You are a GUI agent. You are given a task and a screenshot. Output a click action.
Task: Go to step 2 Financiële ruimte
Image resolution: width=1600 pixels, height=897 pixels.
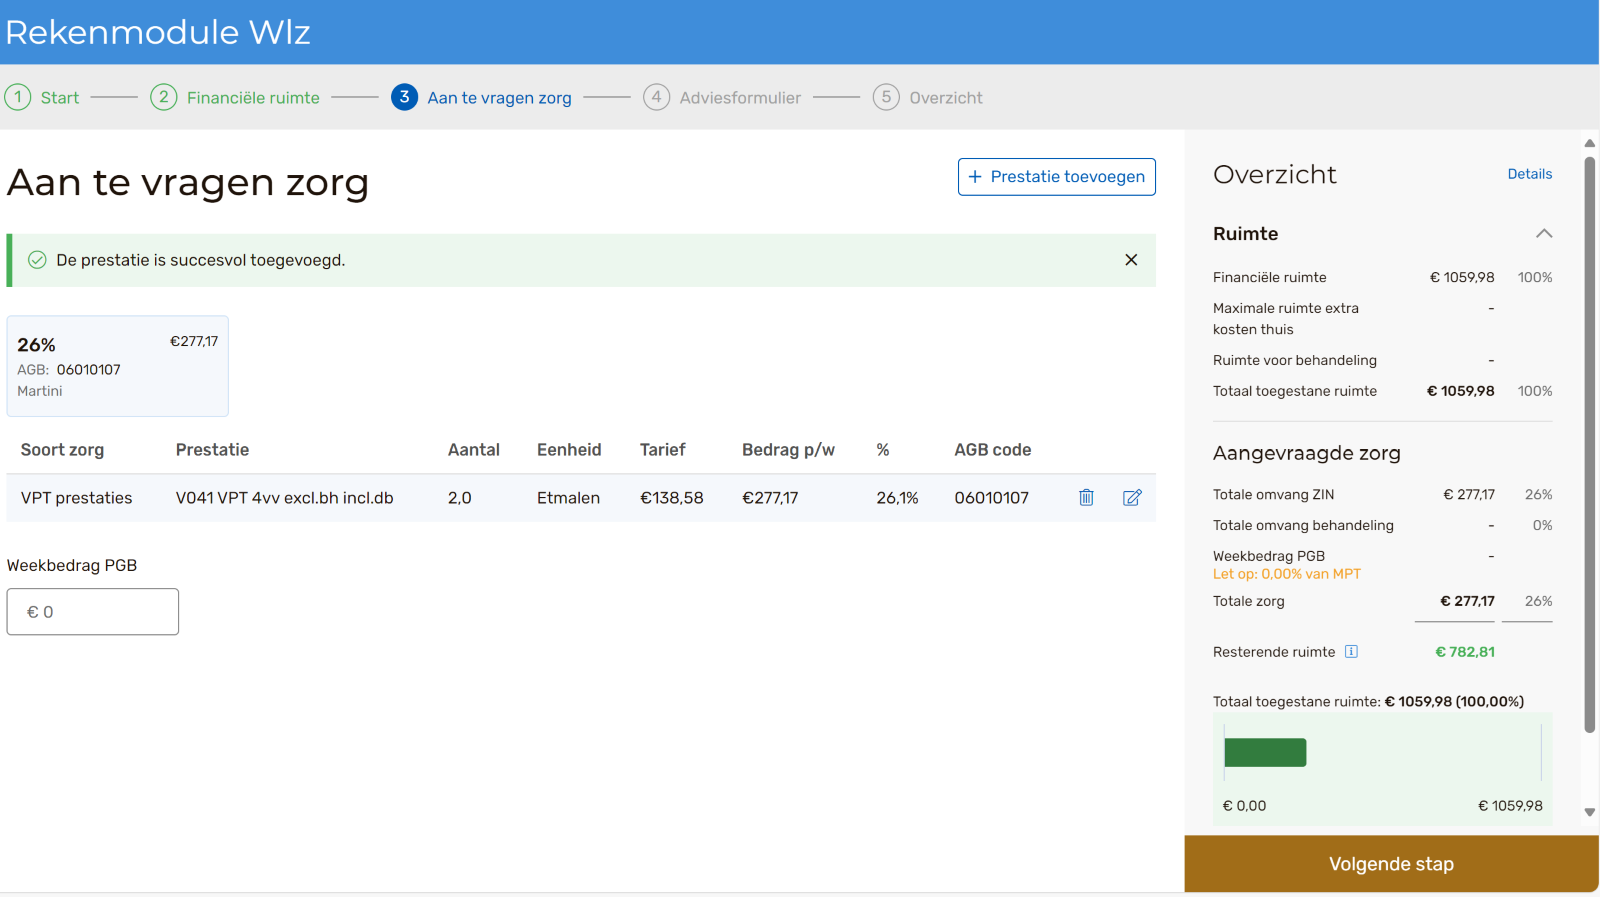point(235,97)
